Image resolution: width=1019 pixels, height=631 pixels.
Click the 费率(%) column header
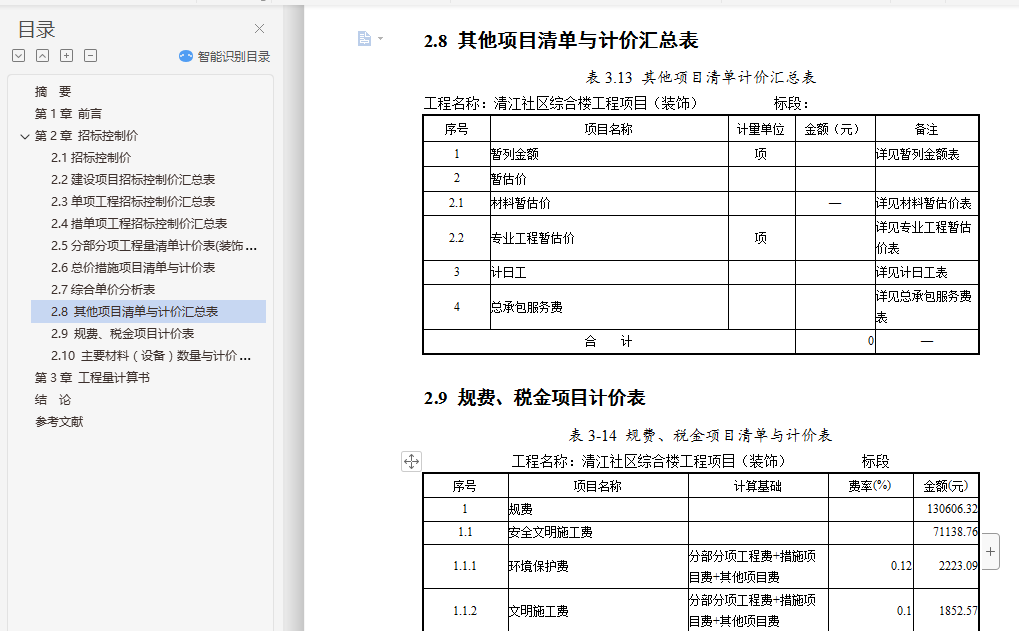pyautogui.click(x=871, y=486)
